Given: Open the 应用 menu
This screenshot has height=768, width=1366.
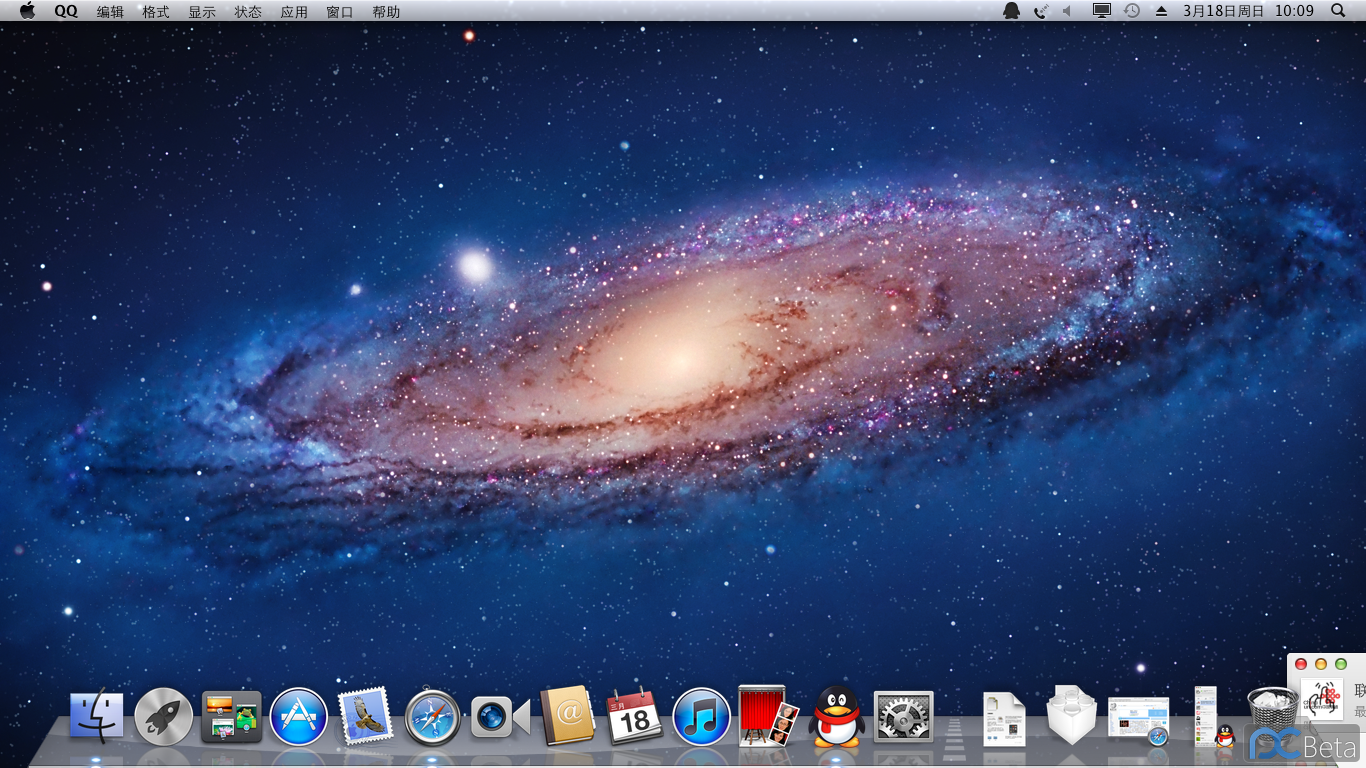Looking at the screenshot, I should [x=294, y=12].
